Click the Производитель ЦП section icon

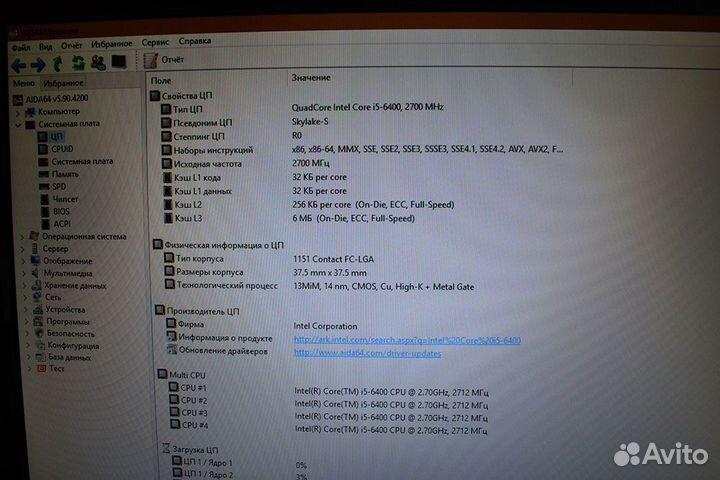point(160,310)
